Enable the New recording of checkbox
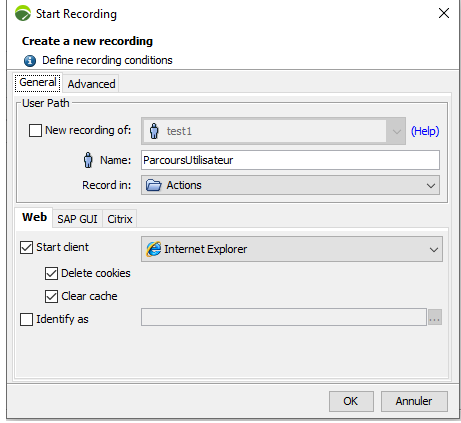Screen dimensions: 461x423 (35, 130)
